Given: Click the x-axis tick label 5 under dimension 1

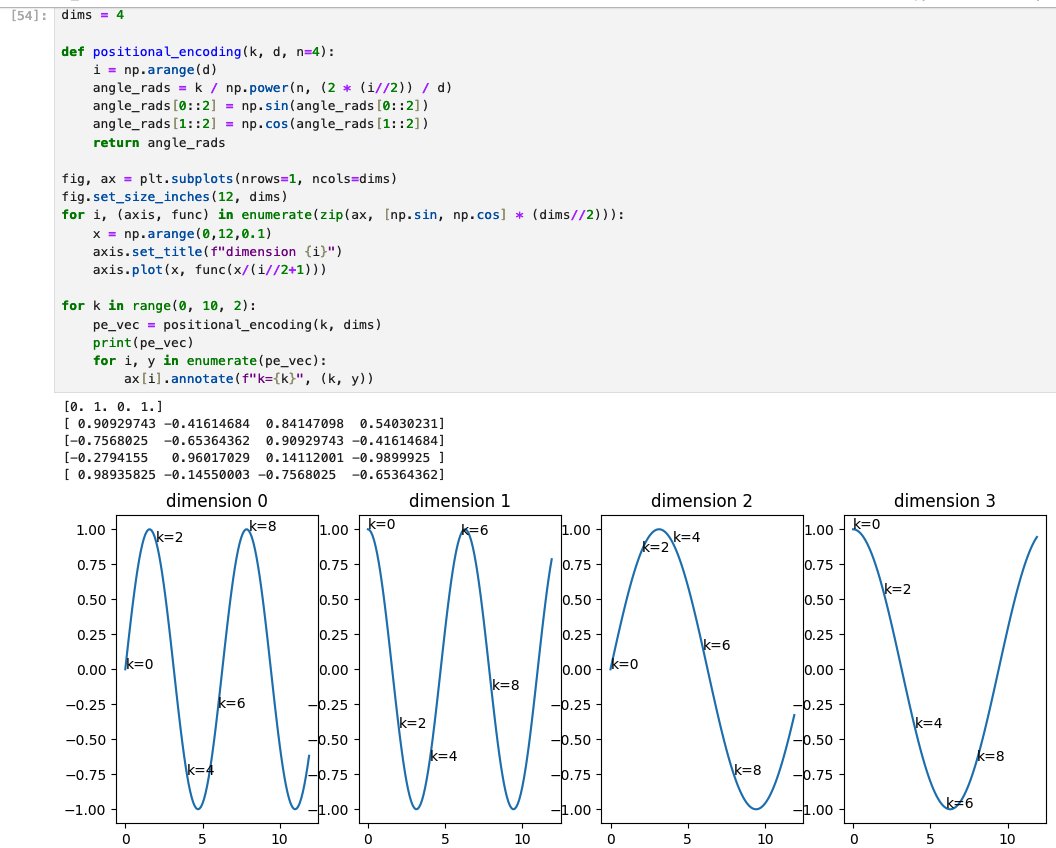Looking at the screenshot, I should [444, 839].
